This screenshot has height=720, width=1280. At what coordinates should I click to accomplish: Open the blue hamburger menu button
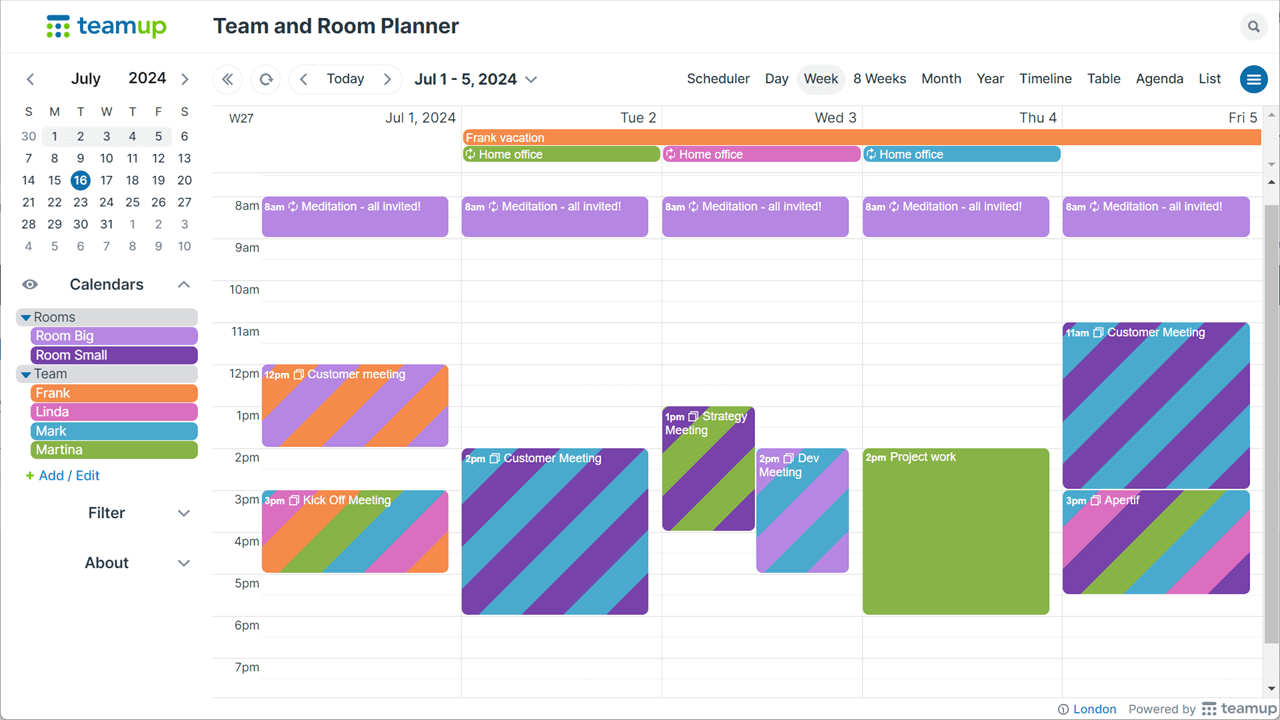[x=1253, y=79]
